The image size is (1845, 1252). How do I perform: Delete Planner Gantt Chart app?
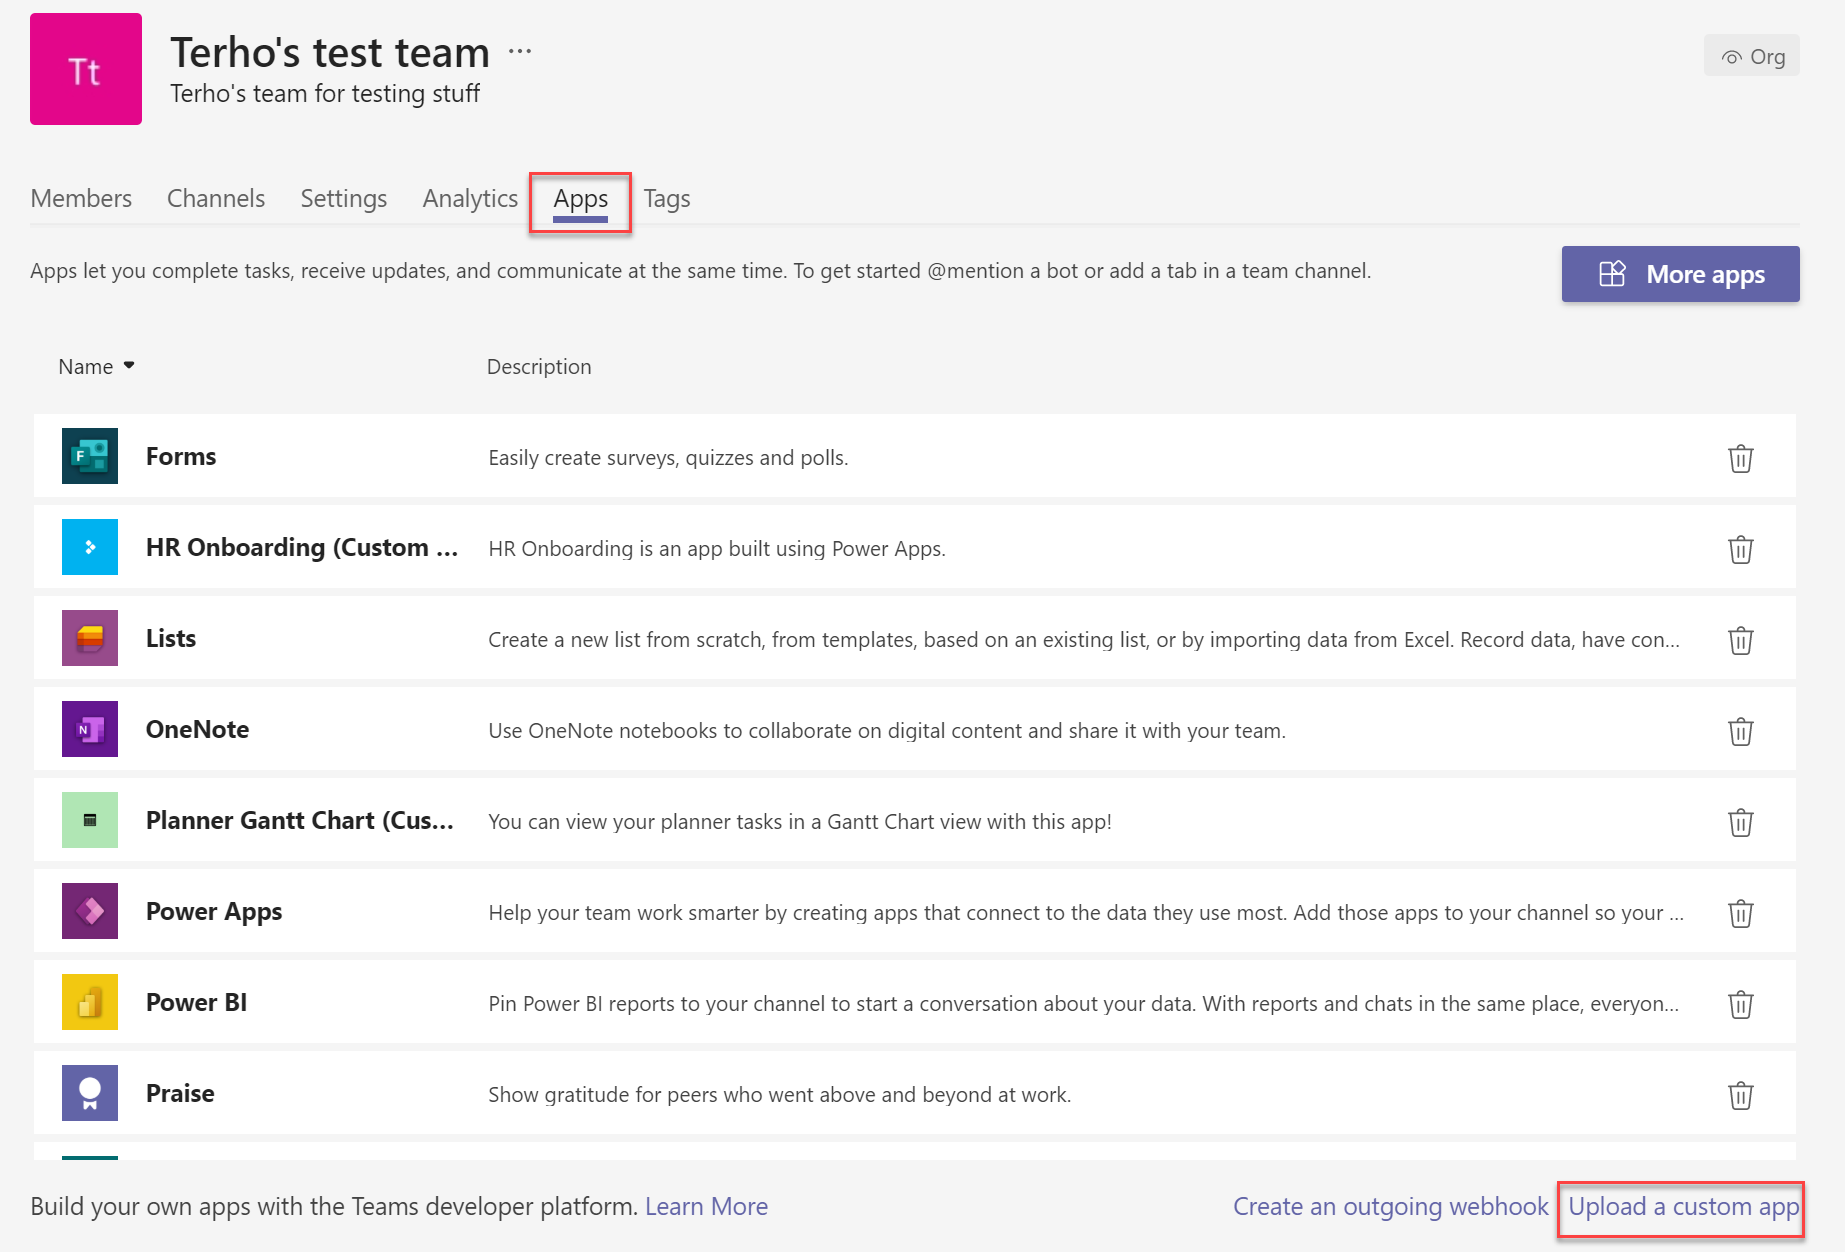tap(1740, 822)
